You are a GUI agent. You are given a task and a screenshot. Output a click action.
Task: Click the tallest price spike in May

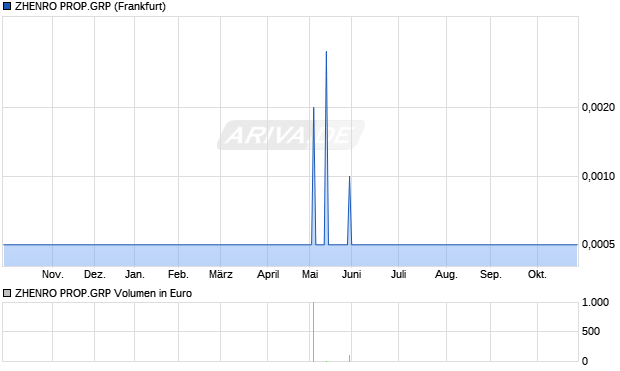(x=326, y=147)
